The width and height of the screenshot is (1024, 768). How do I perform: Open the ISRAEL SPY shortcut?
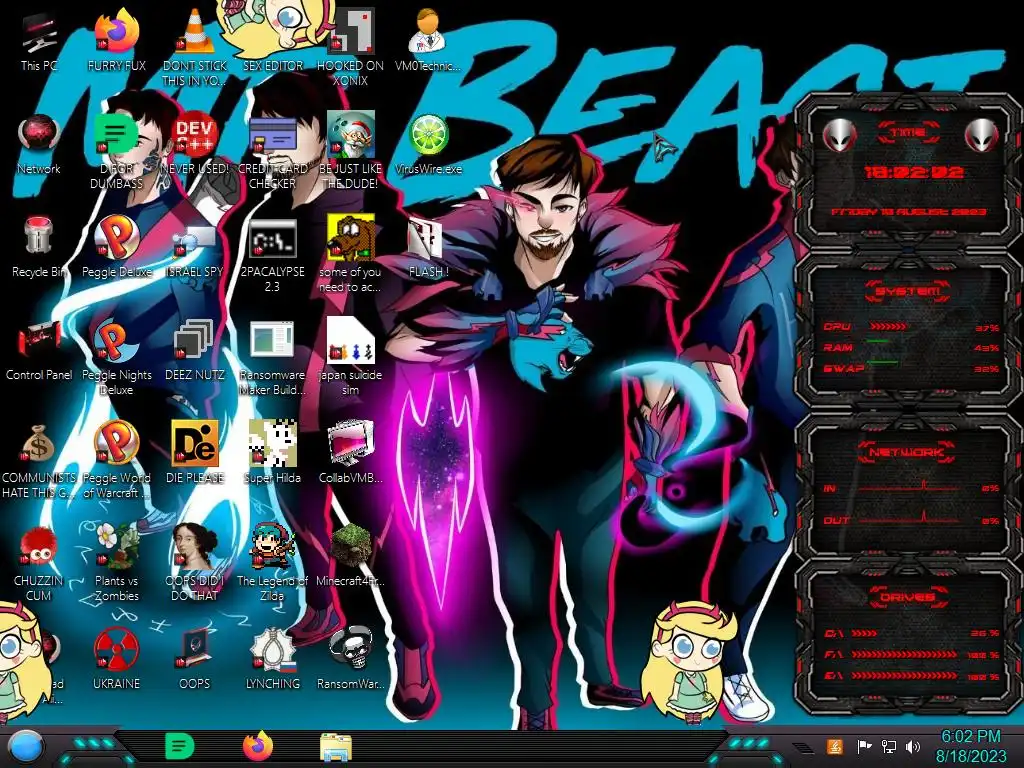(x=195, y=247)
